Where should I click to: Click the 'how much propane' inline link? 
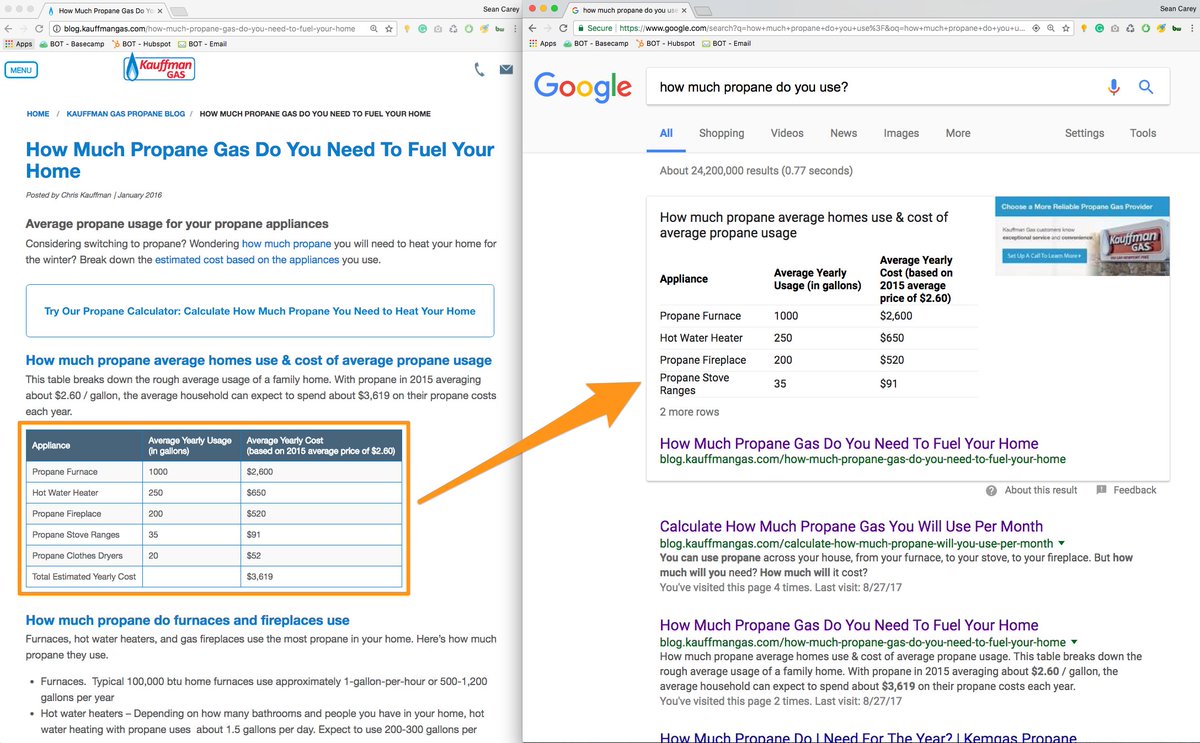[x=286, y=244]
